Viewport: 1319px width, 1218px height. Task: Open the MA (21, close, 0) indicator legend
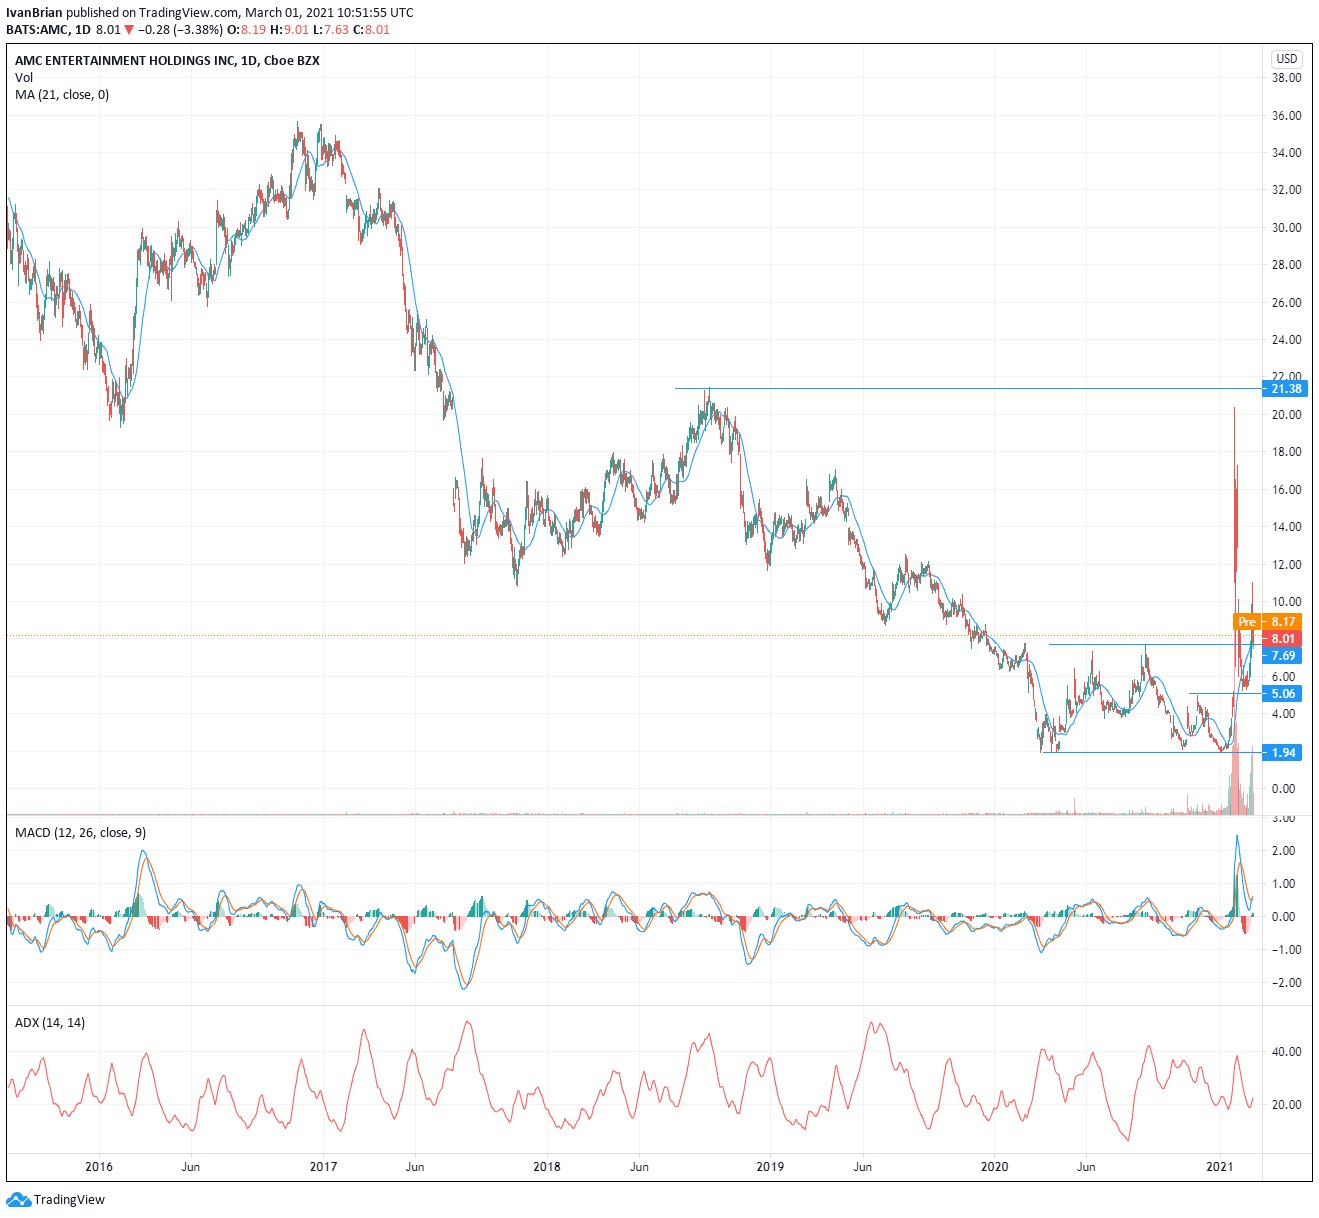tap(62, 95)
